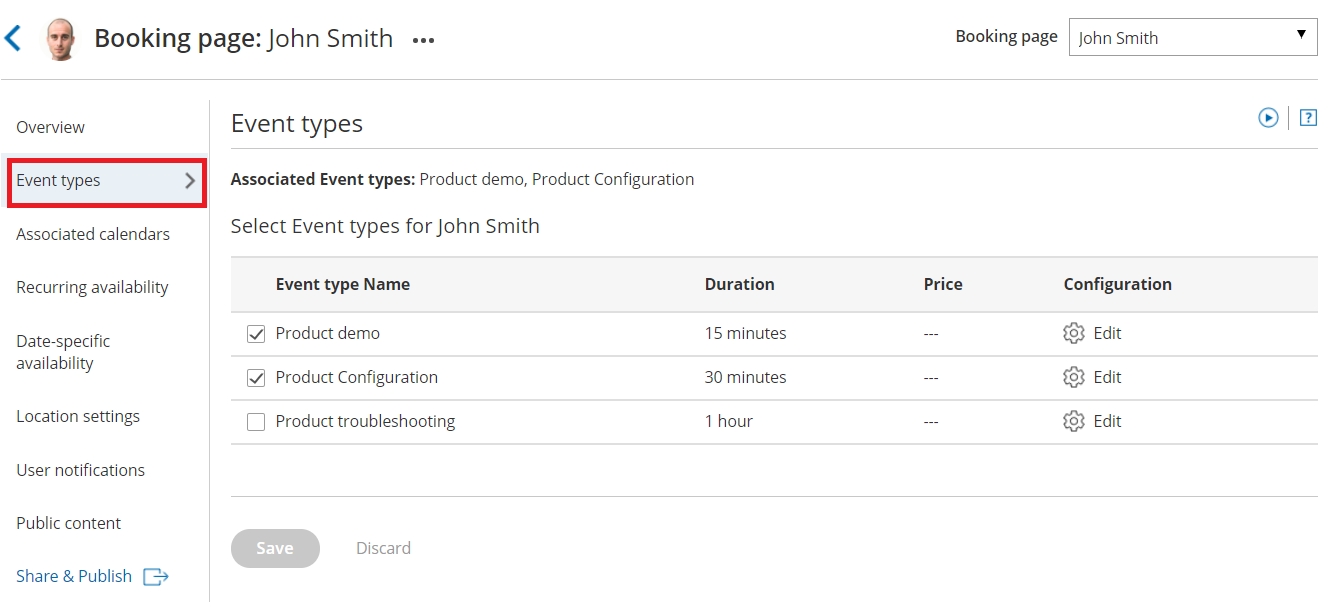Enable the Product troubleshooting checkbox

pos(256,422)
